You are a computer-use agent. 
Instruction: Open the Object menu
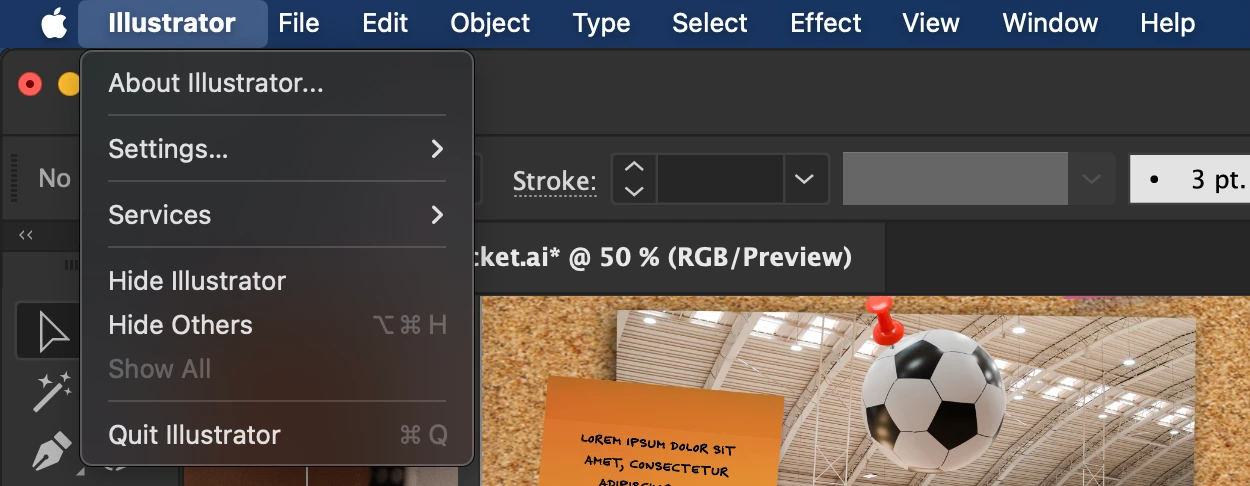click(490, 23)
